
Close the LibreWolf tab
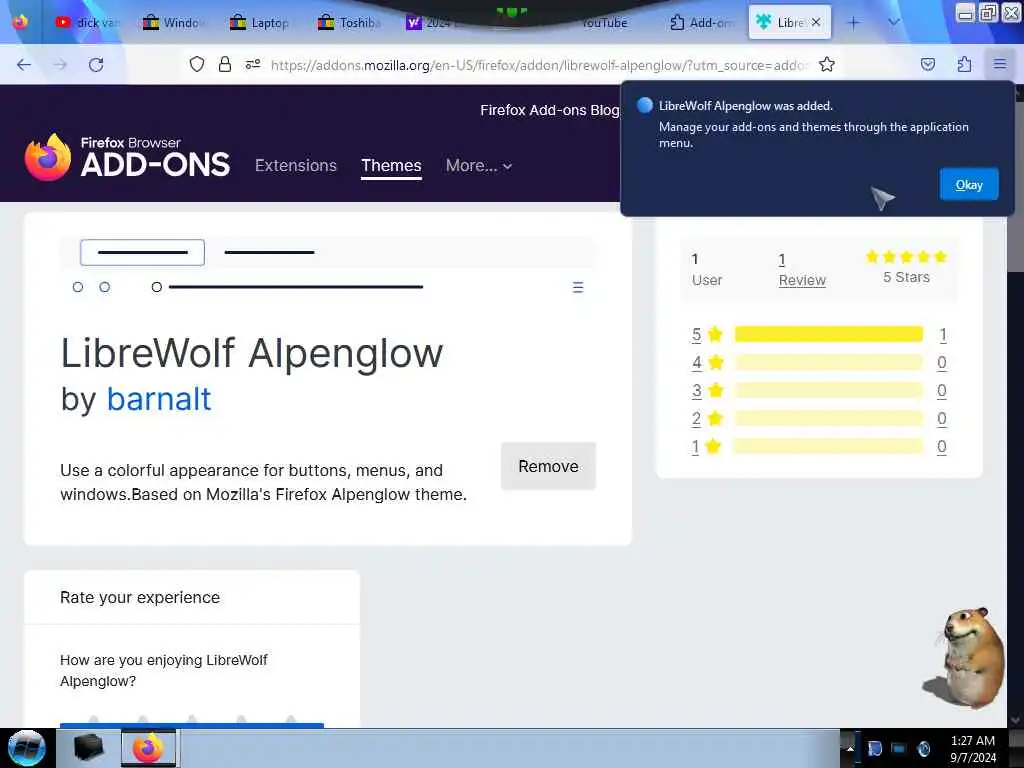pyautogui.click(x=816, y=22)
